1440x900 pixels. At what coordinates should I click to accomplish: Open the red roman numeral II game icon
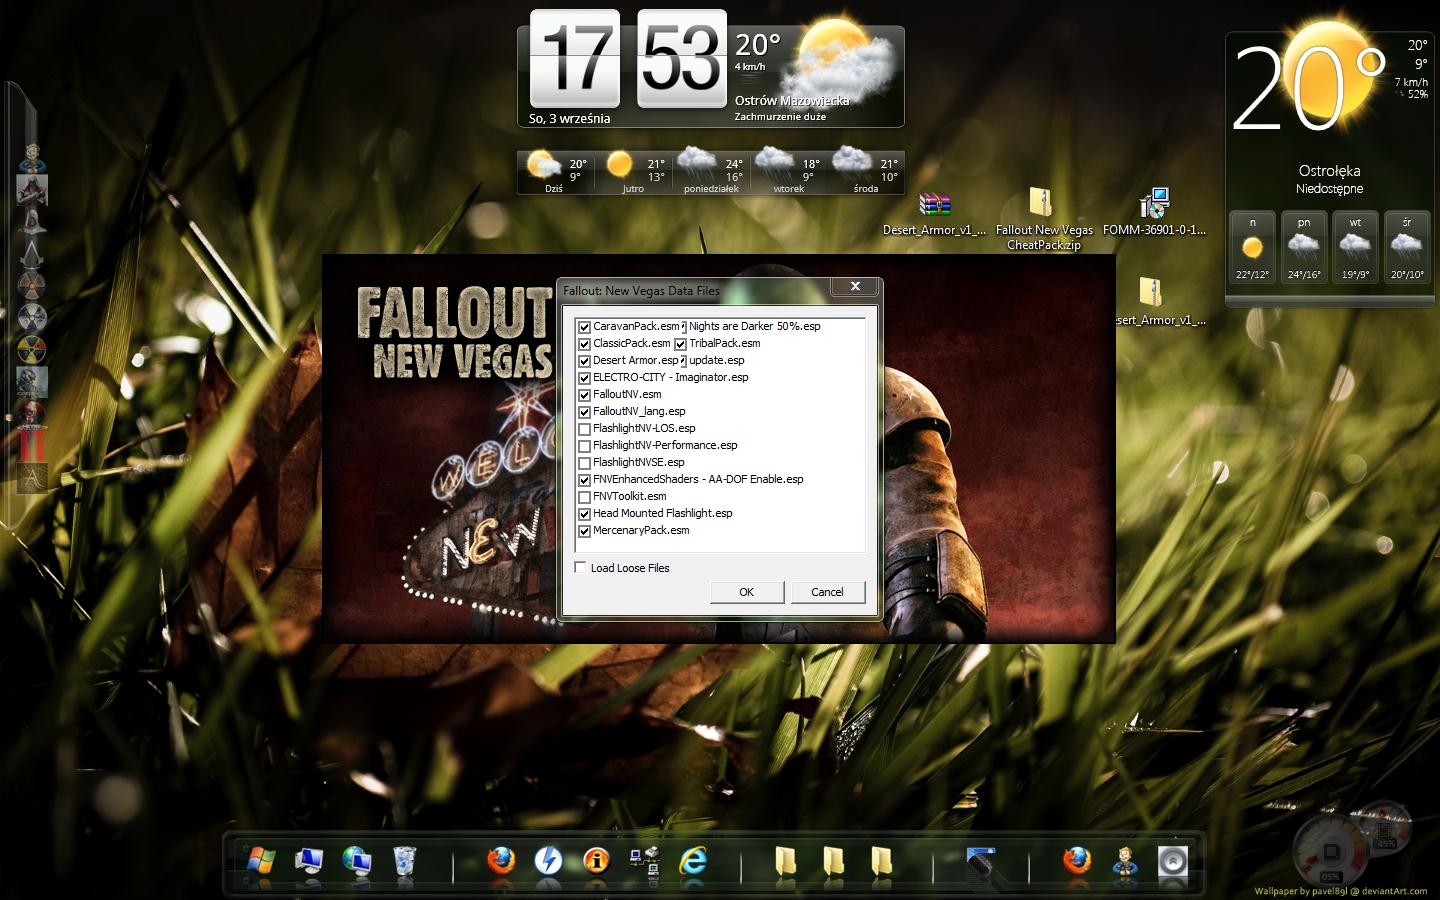31,446
